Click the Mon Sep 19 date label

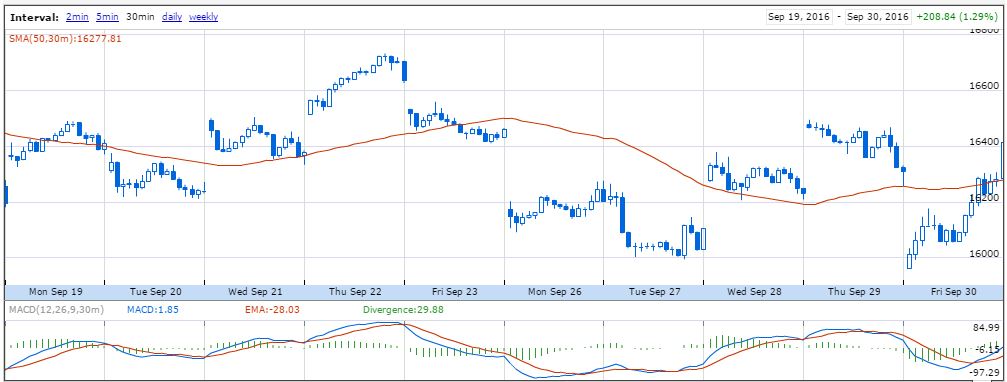tap(56, 291)
